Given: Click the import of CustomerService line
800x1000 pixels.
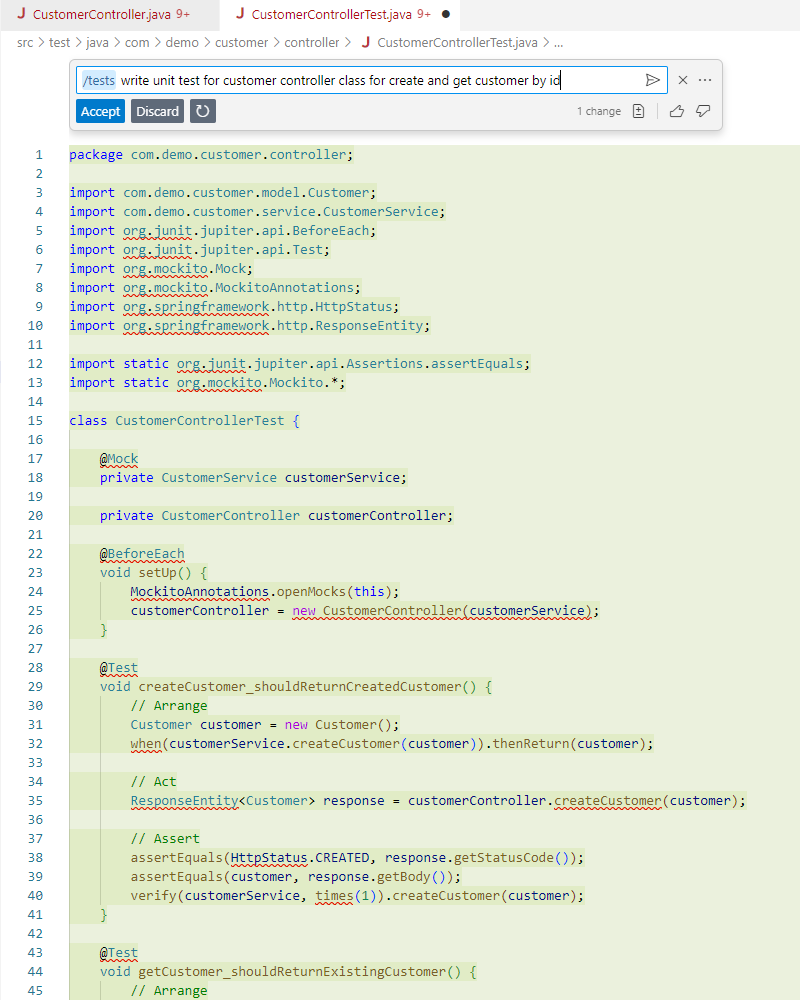Looking at the screenshot, I should [x=257, y=212].
